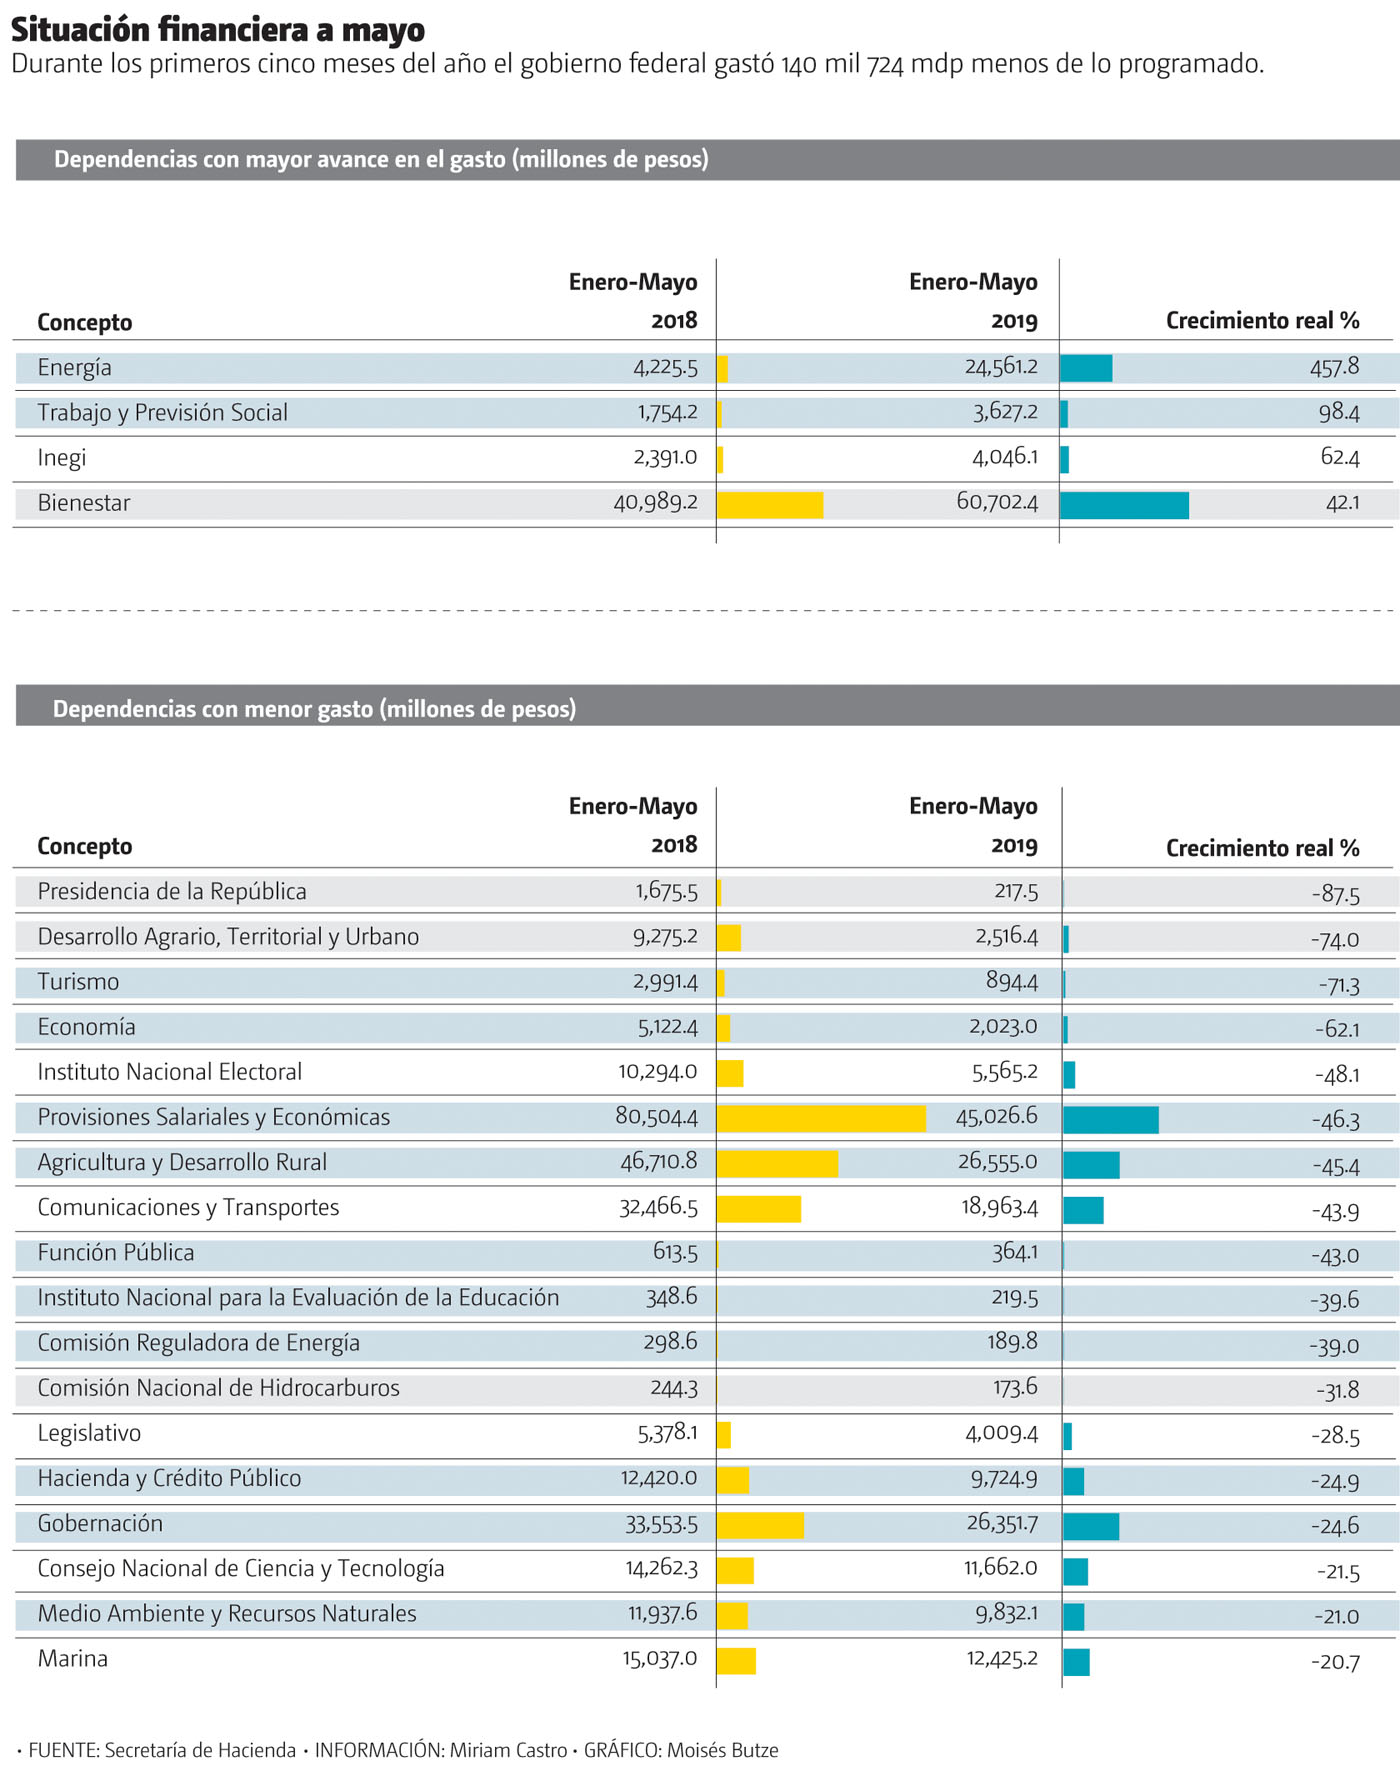Click the Gobernación row label

pos(100,1524)
